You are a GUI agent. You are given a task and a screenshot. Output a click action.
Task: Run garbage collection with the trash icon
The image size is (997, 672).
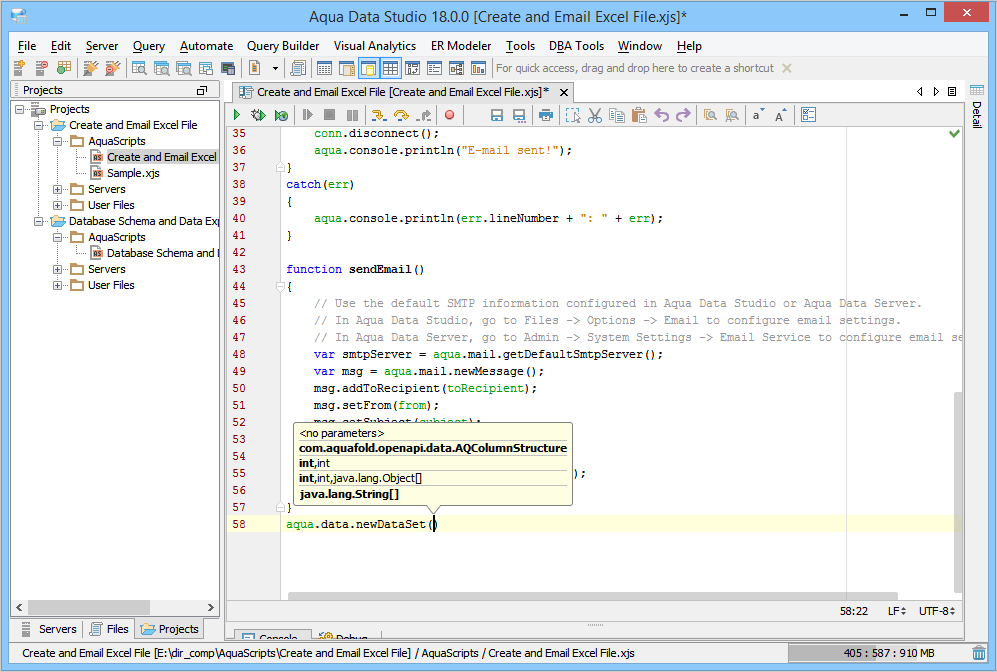coord(979,653)
